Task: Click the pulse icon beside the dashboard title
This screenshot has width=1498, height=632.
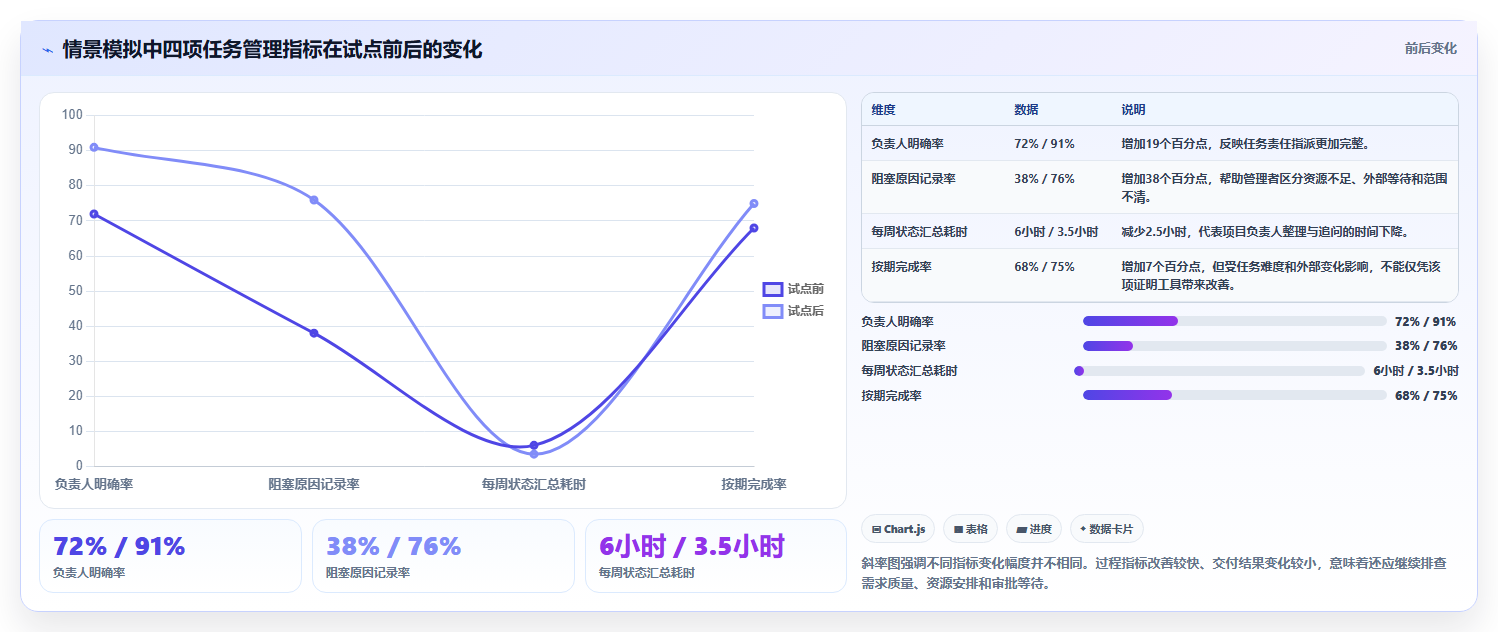Action: (x=48, y=49)
